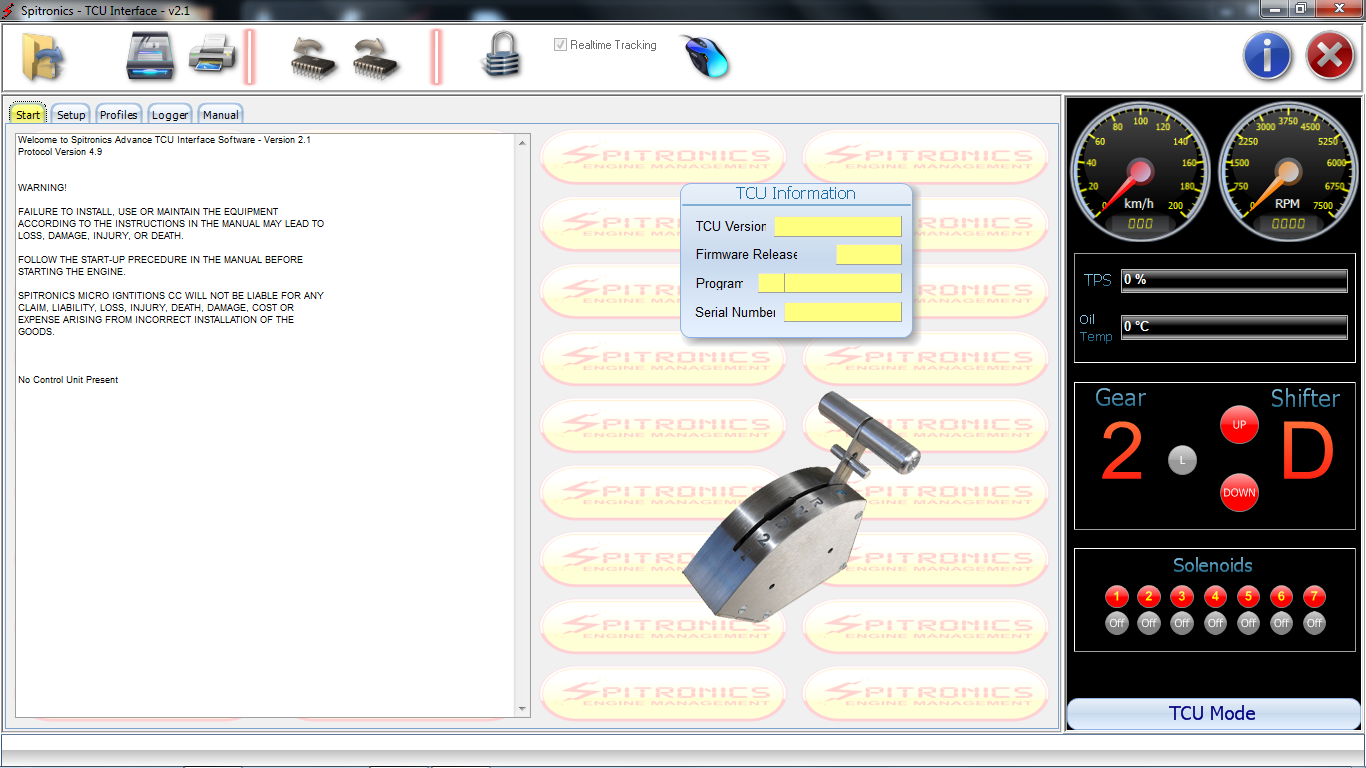Screen dimensions: 1366x768
Task: Click red solenoid 3 light
Action: [x=1182, y=597]
